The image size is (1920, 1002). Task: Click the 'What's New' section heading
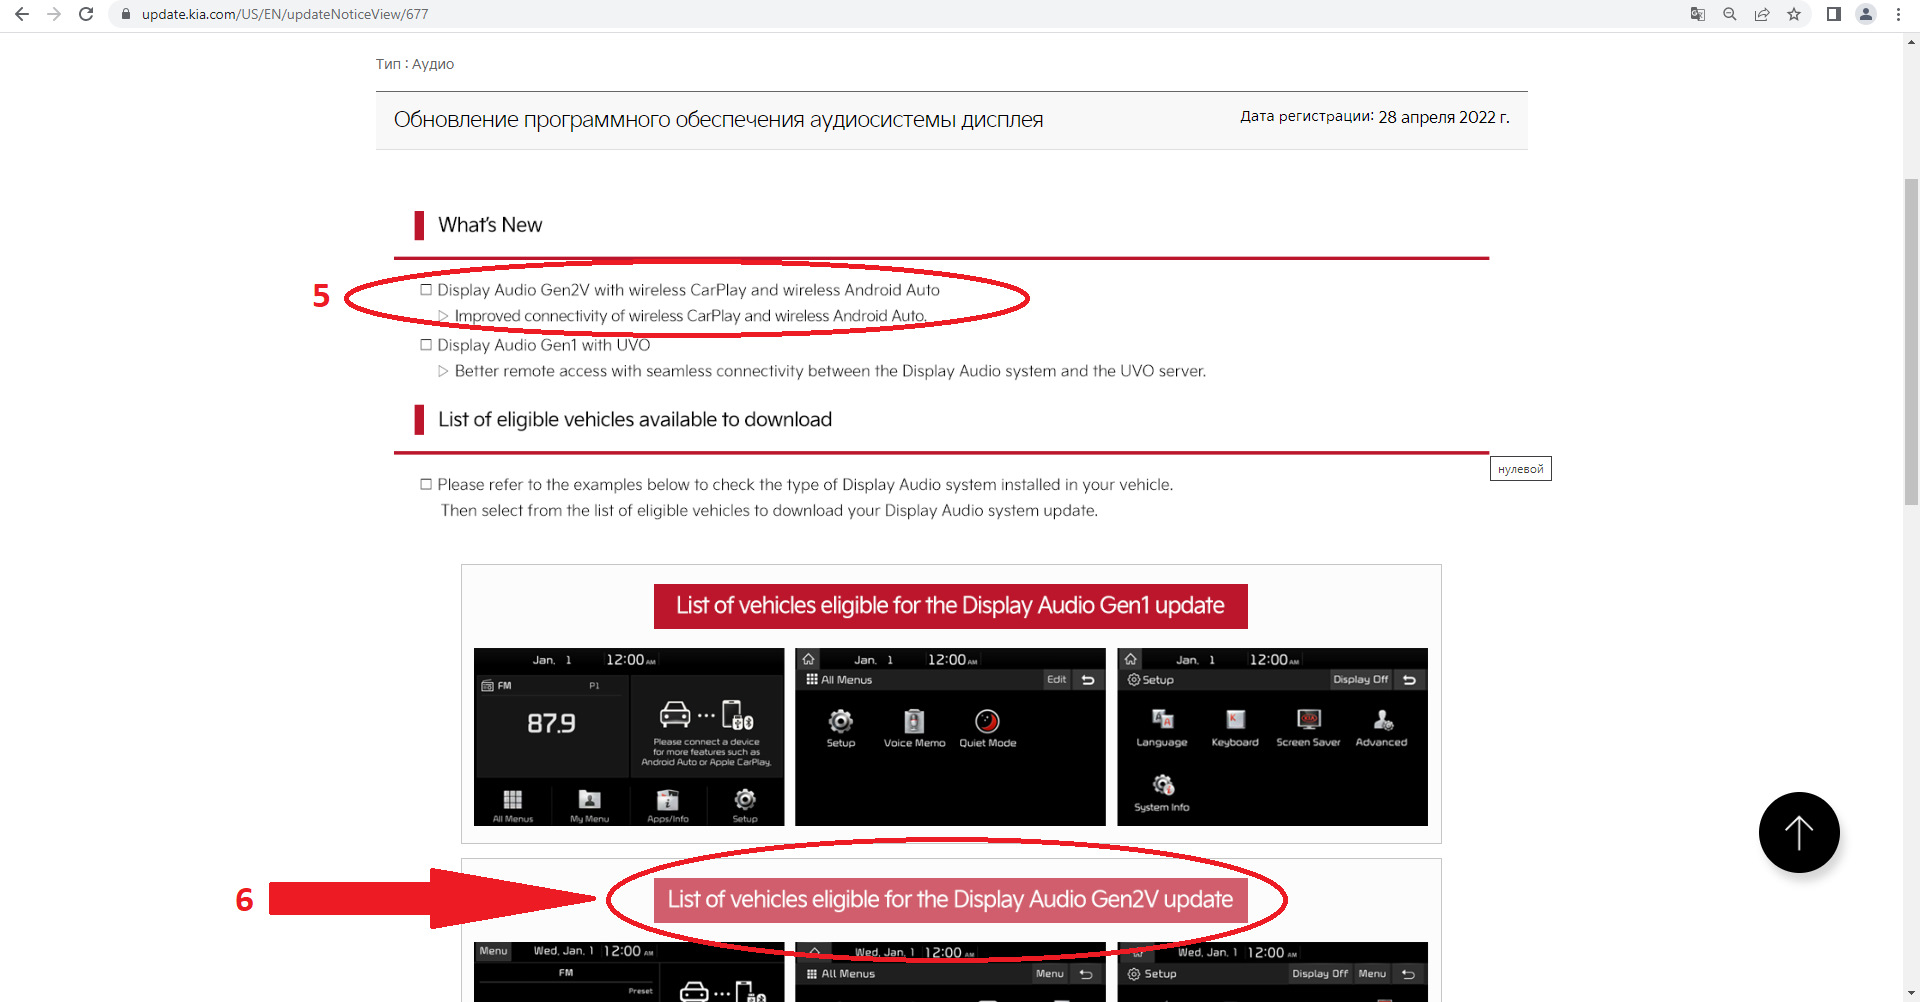pos(490,225)
